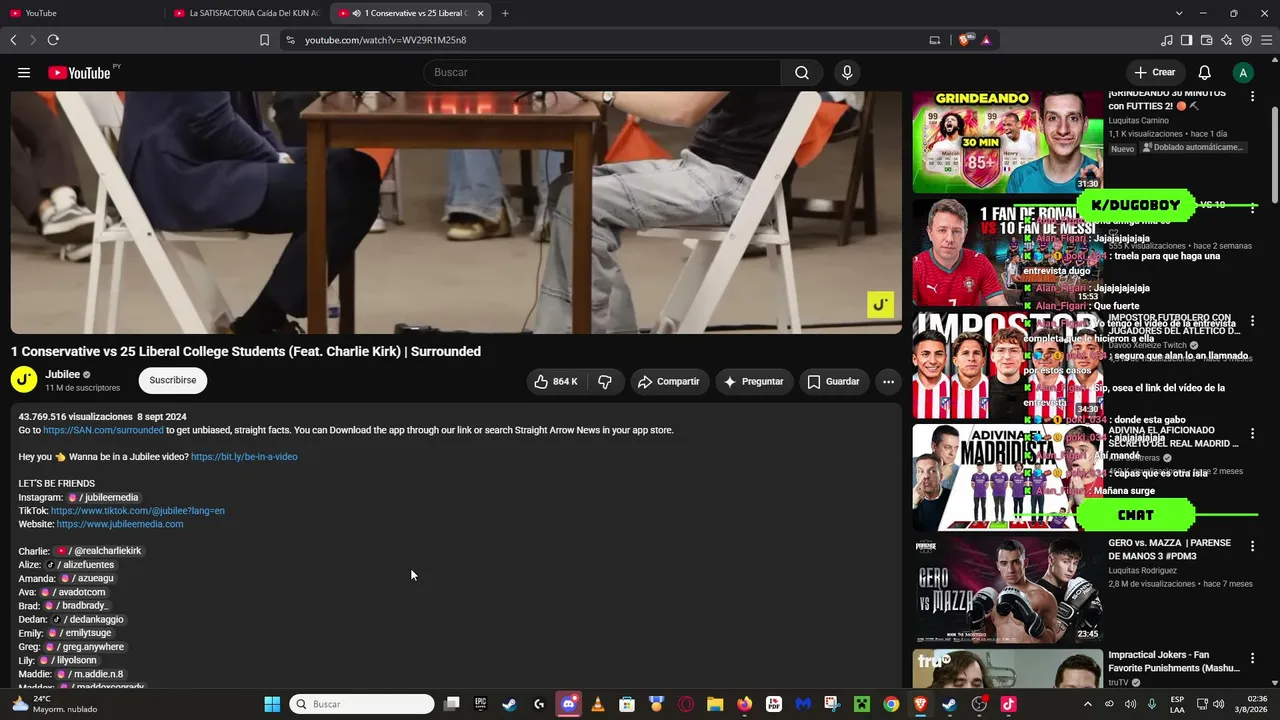Open the Windows Start menu
The width and height of the screenshot is (1280, 720).
(x=272, y=704)
